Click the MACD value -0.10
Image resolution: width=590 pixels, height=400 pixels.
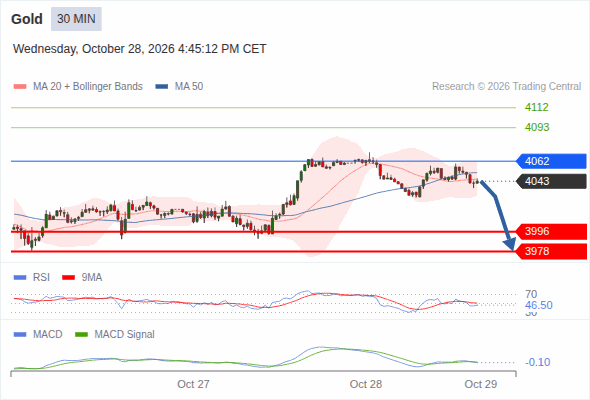coord(538,362)
